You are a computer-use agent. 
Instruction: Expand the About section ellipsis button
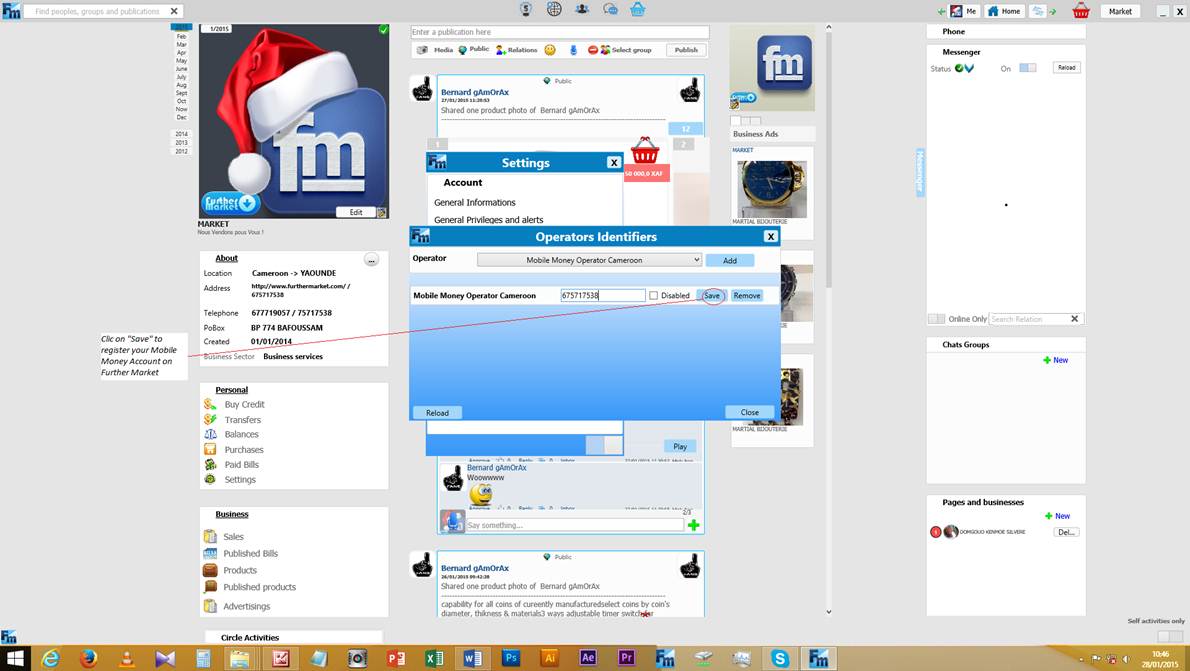pyautogui.click(x=371, y=260)
